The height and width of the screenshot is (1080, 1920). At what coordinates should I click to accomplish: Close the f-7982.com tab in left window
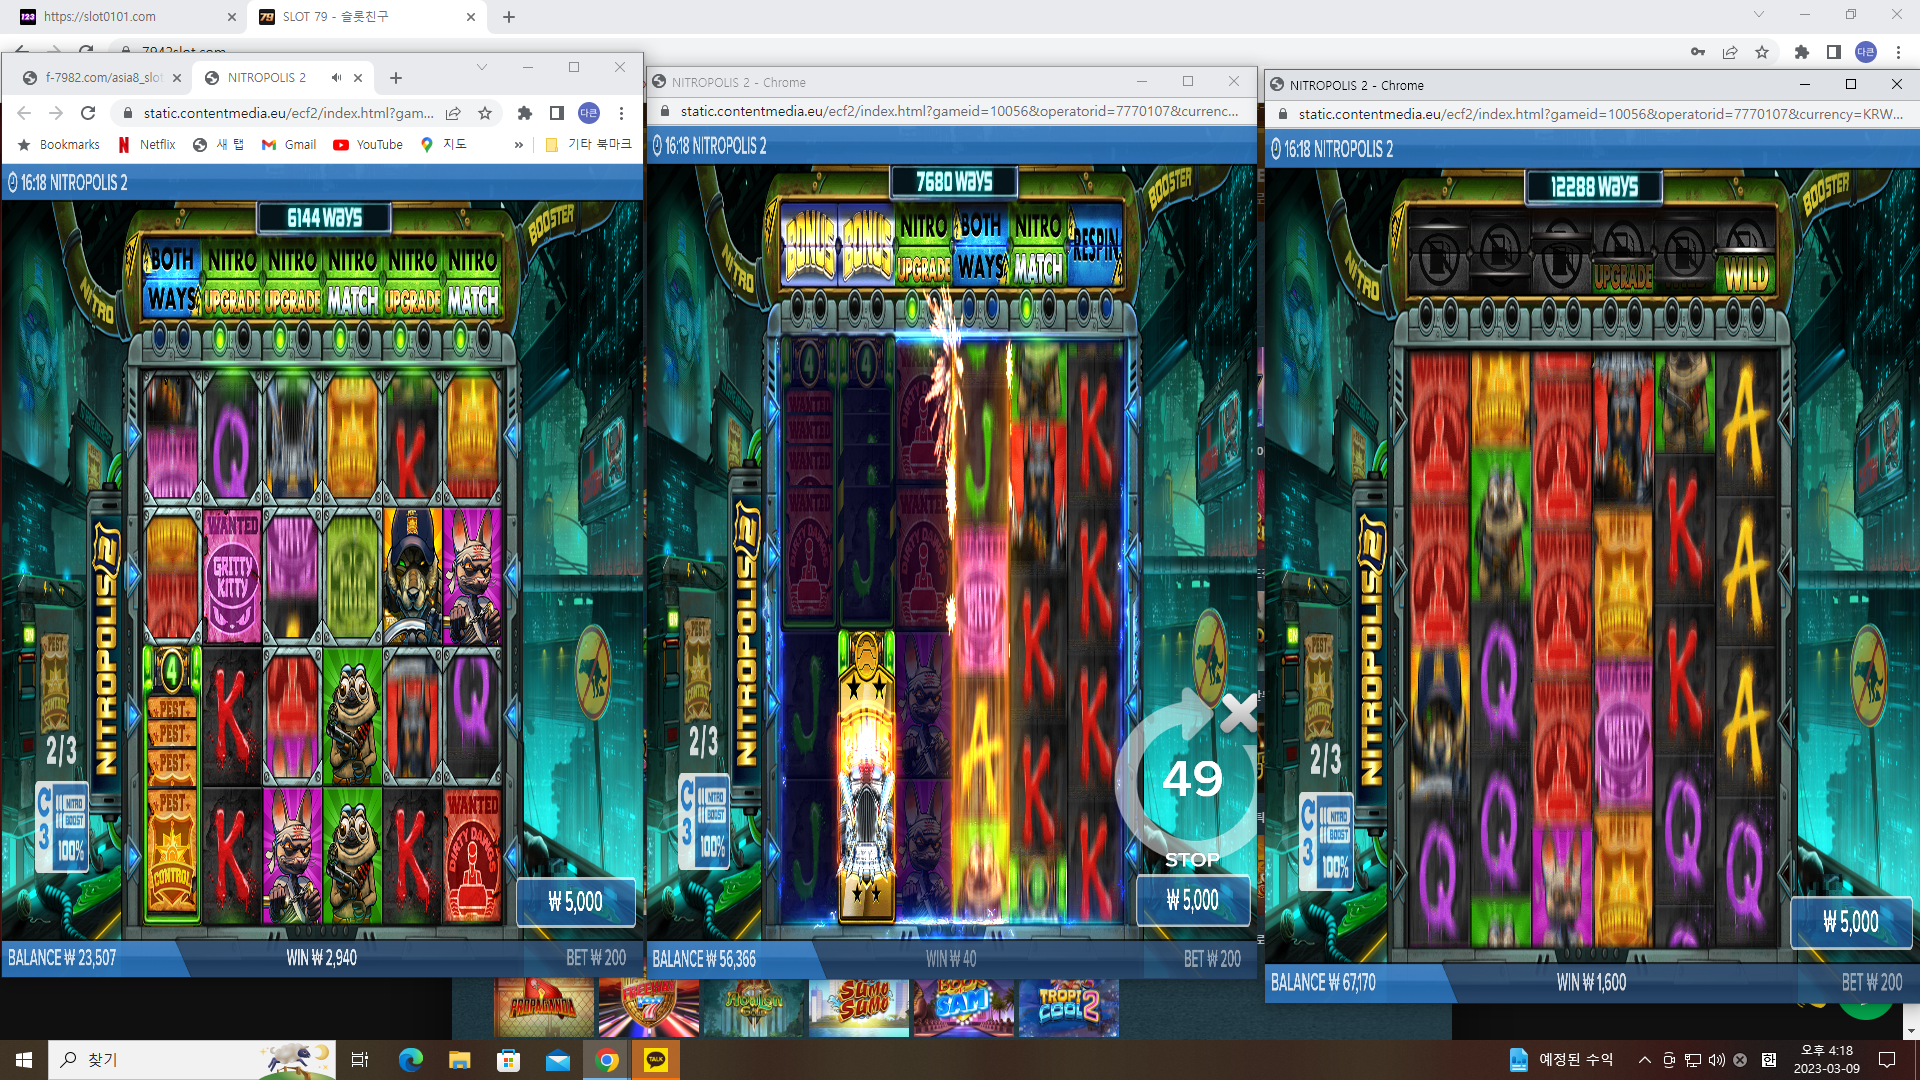pyautogui.click(x=177, y=78)
